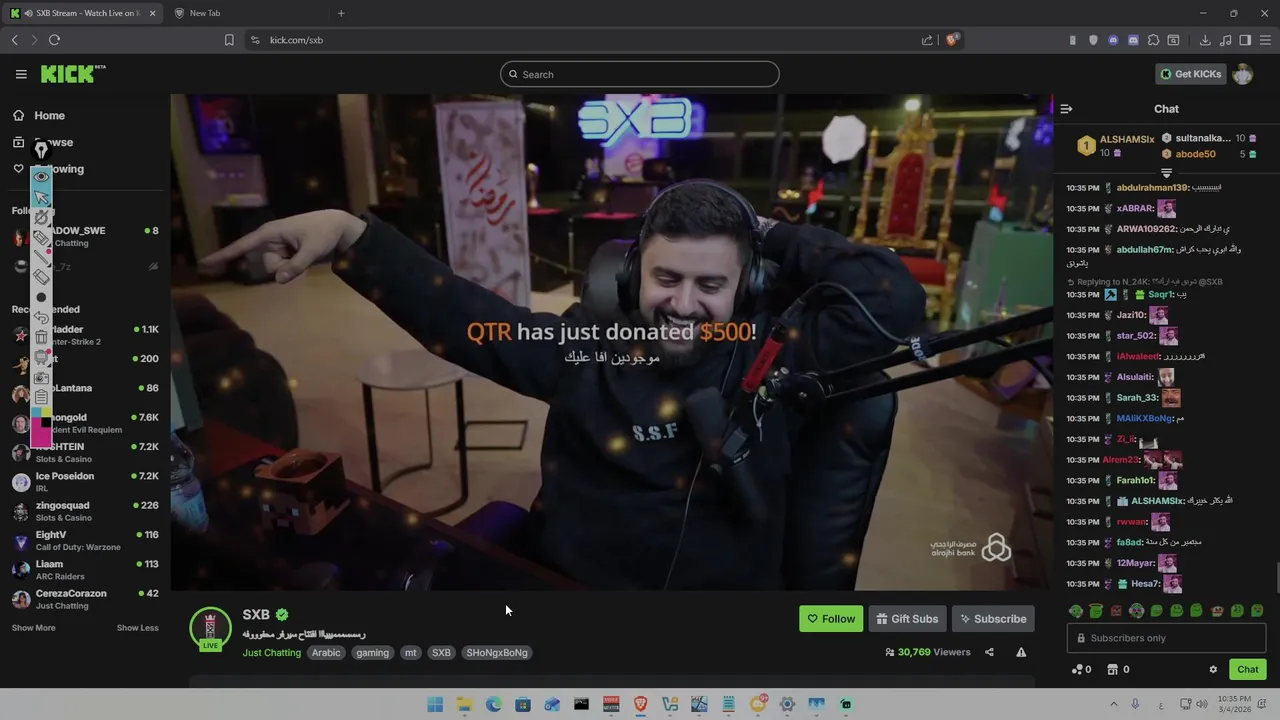Viewport: 1280px width, 720px height.
Task: Pick the magenta color swatch
Action: 37,434
